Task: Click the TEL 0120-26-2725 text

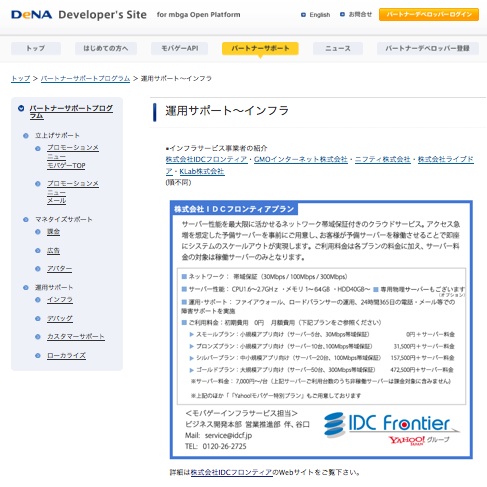Action: (216, 446)
